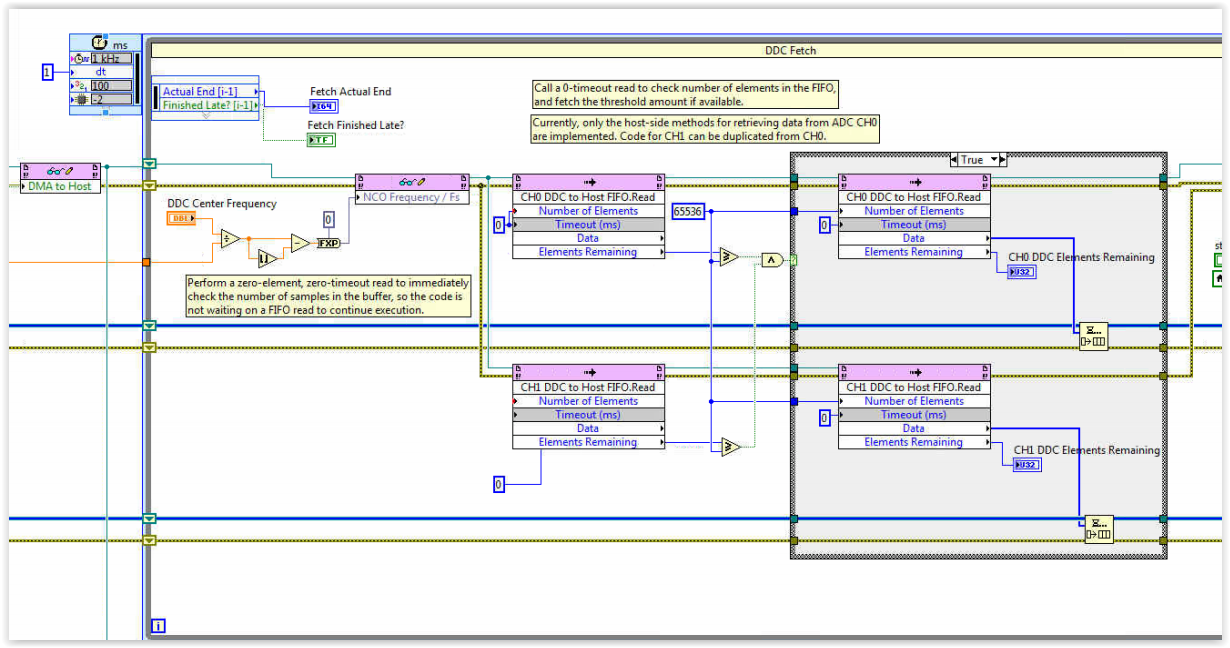
Task: Select CH1 DDC Elements Remaining U32 indicator
Action: 1027,464
